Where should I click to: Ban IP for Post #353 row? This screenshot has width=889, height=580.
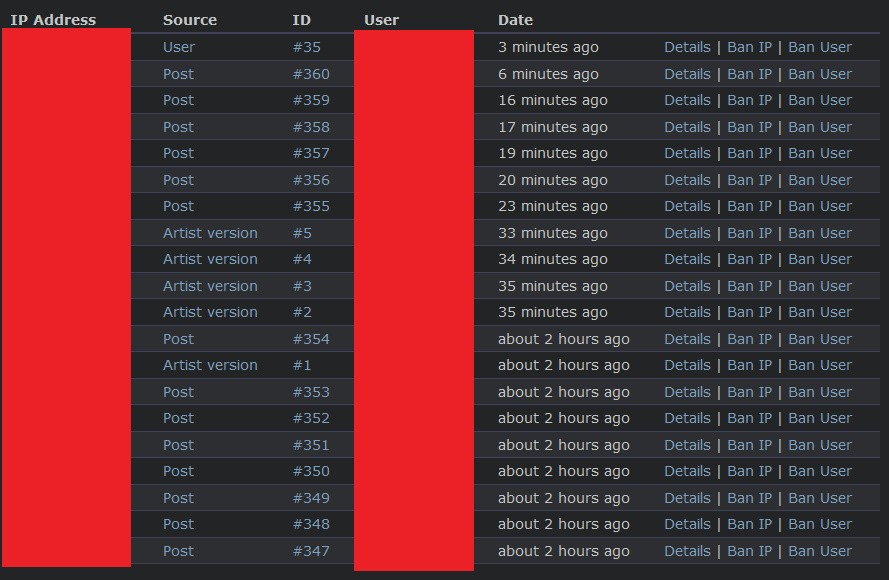tap(750, 392)
